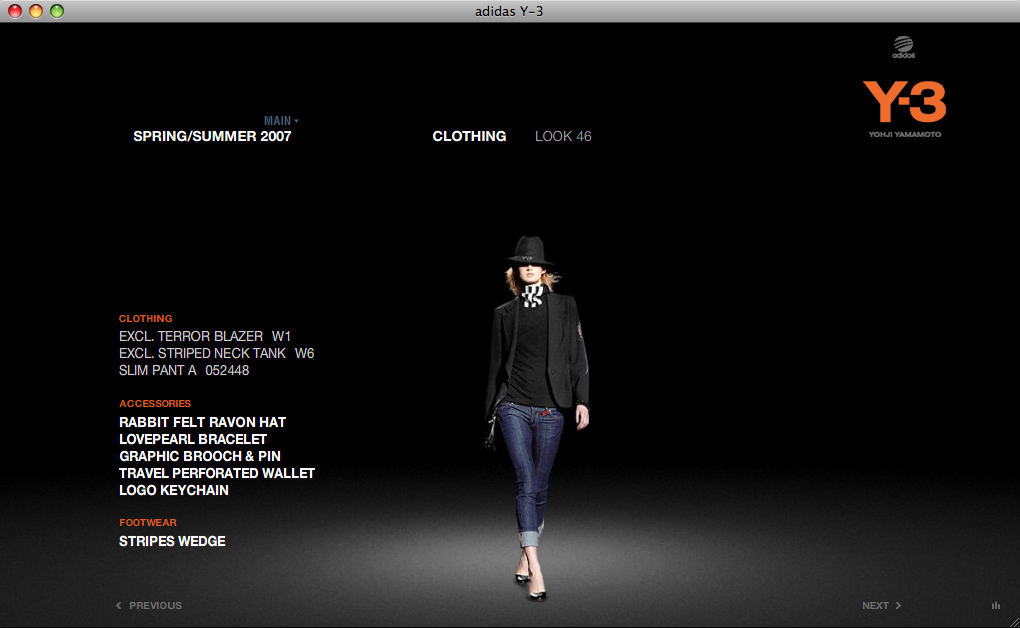This screenshot has height=628, width=1020.
Task: Click the orange FOOTWEAR category heading
Action: point(148,523)
